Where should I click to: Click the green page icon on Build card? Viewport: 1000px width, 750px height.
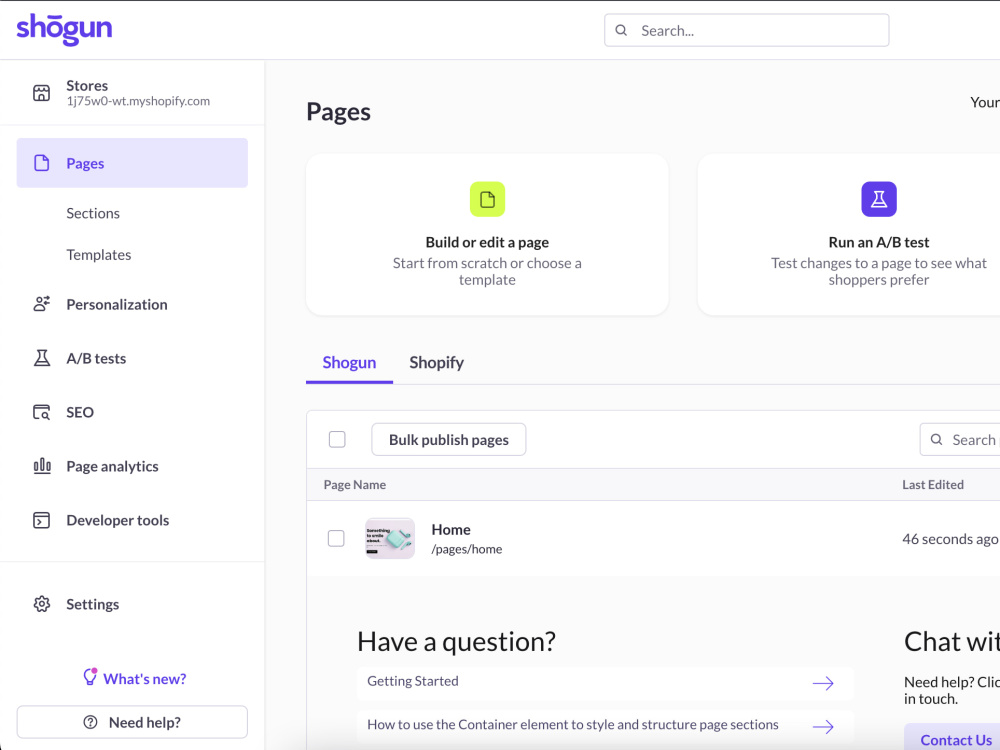487,199
